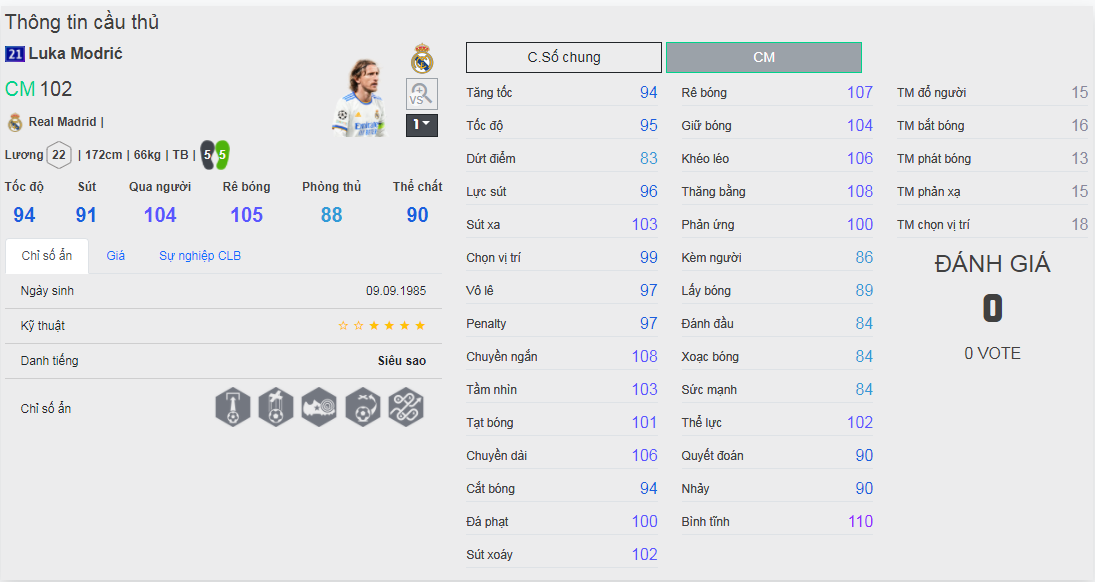Click the season 21 badge next to Luka Modrić
The image size is (1095, 582).
tap(15, 54)
